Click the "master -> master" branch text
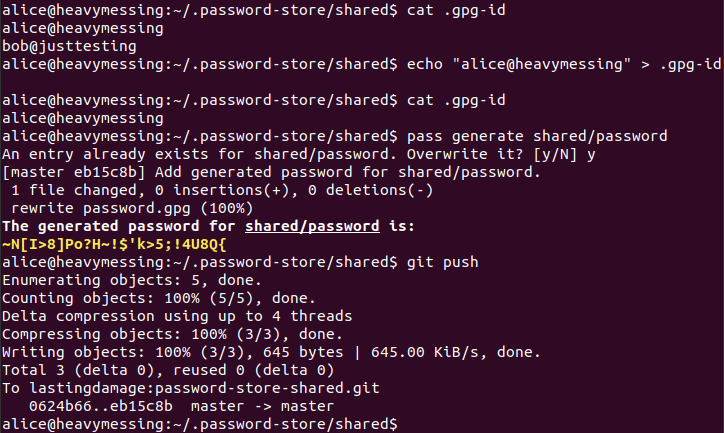This screenshot has height=433, width=724. [262, 406]
